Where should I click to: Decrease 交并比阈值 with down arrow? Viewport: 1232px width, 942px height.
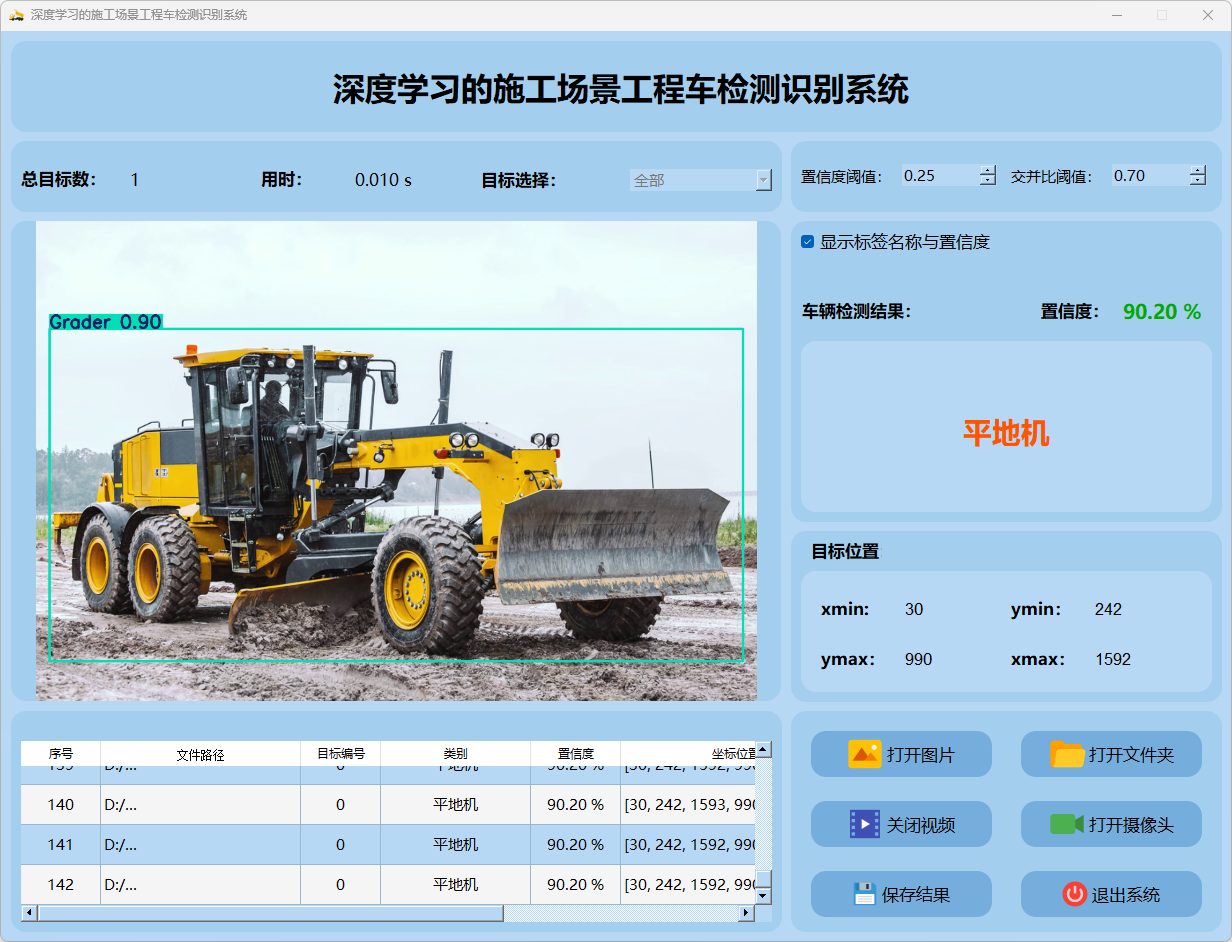[1198, 181]
